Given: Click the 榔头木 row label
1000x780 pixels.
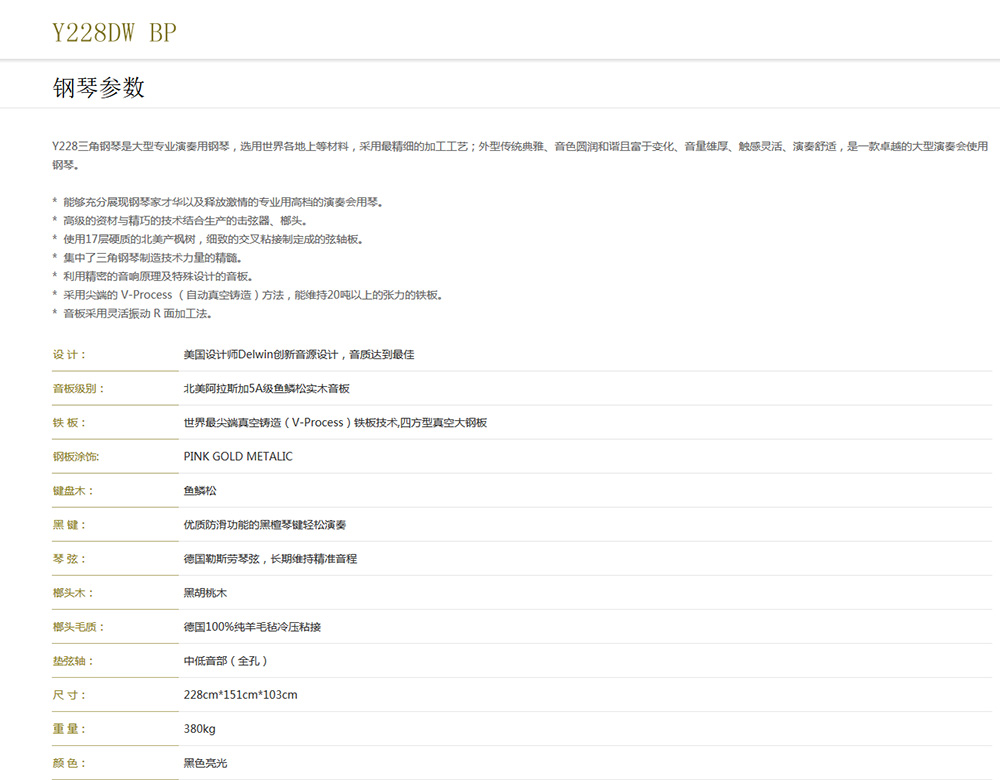Looking at the screenshot, I should [x=73, y=592].
